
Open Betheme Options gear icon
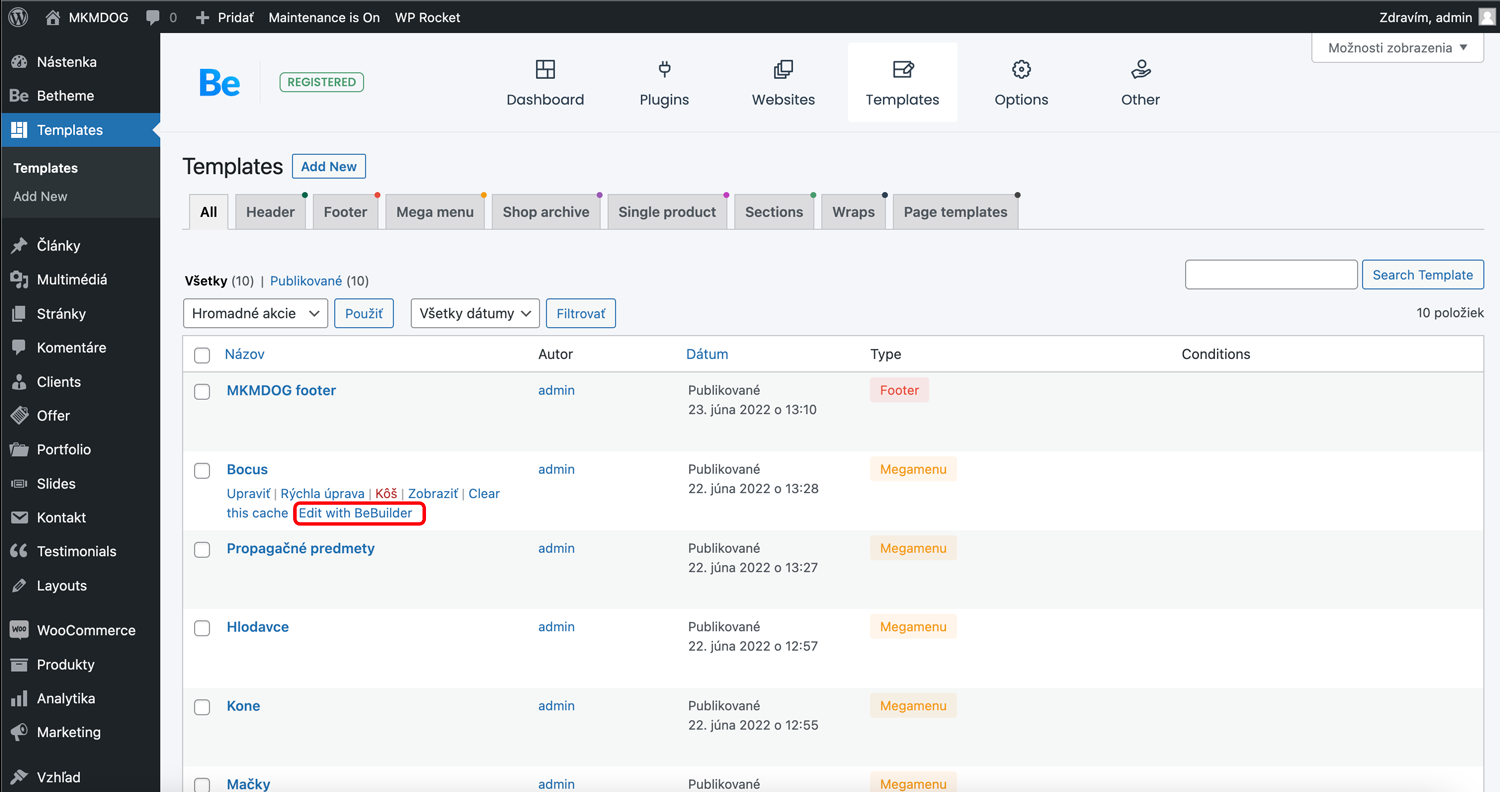[1021, 69]
